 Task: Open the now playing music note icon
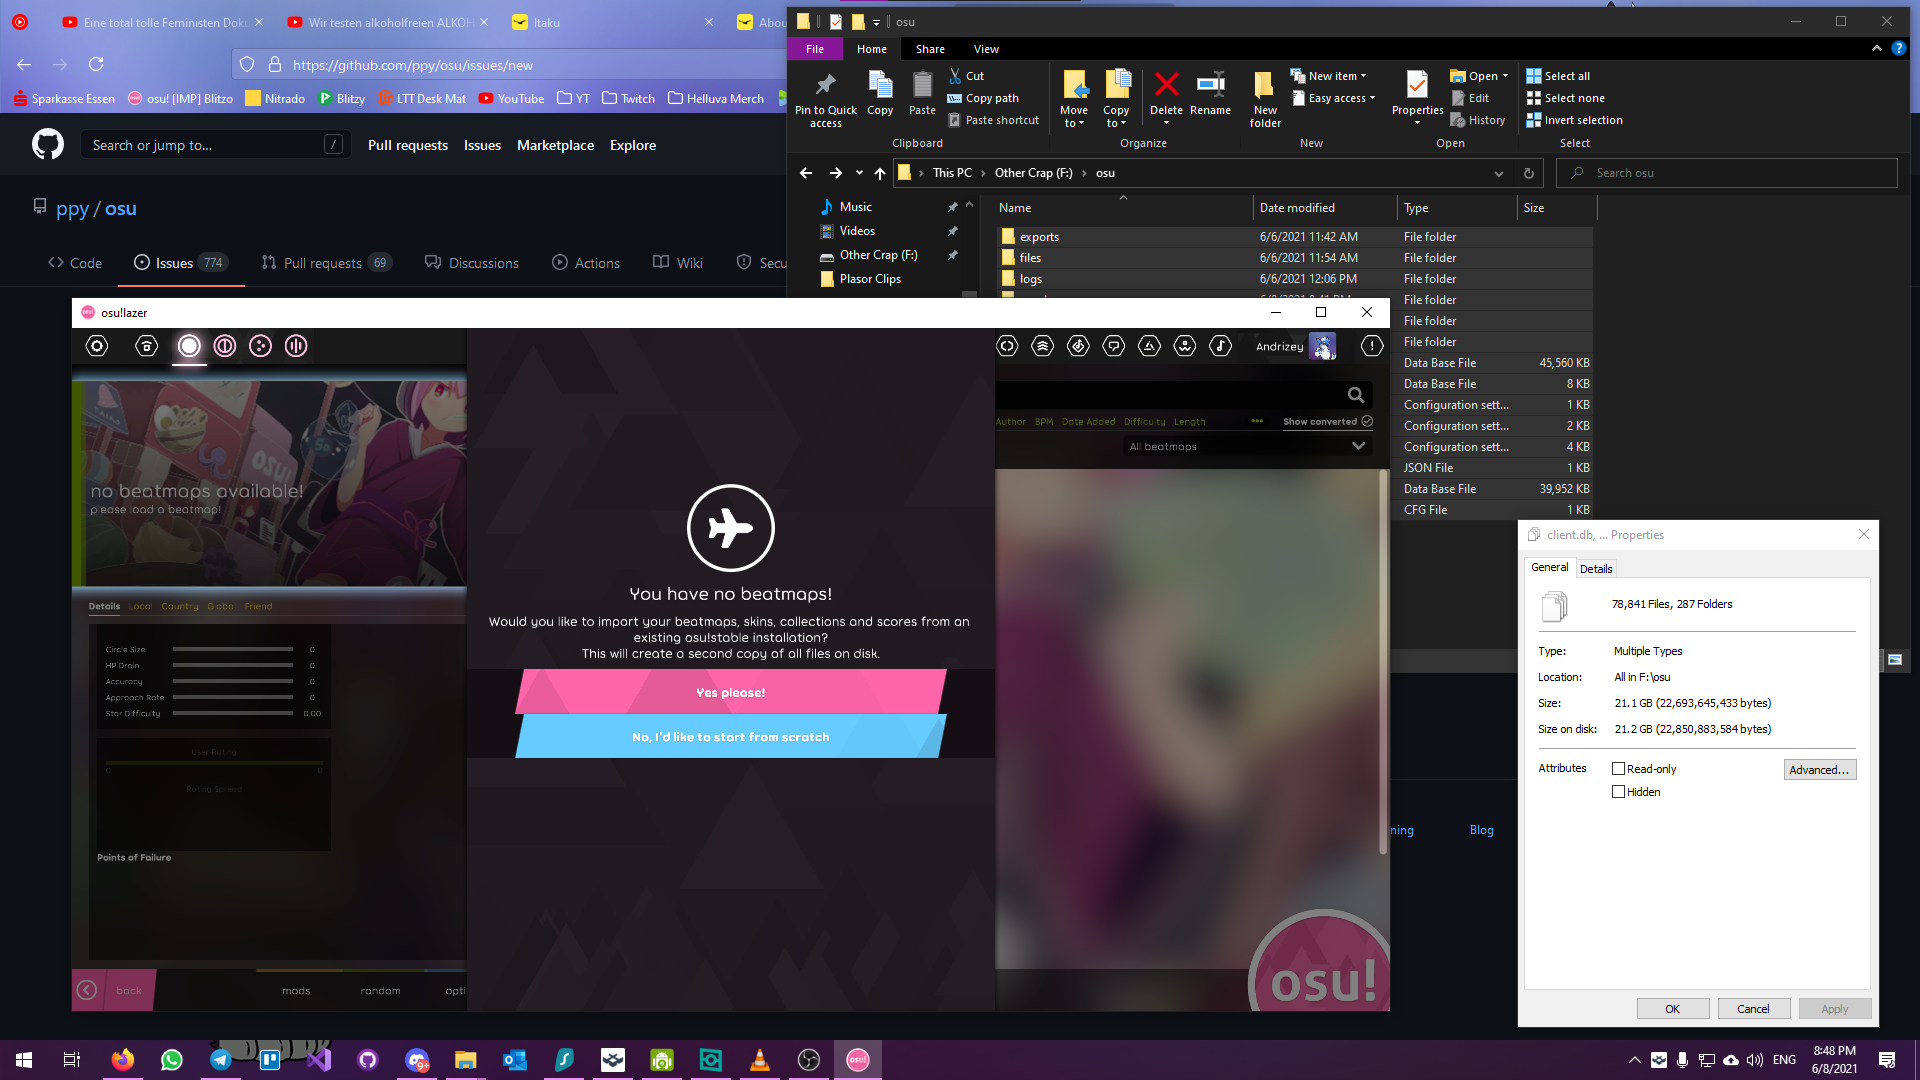click(x=1220, y=346)
